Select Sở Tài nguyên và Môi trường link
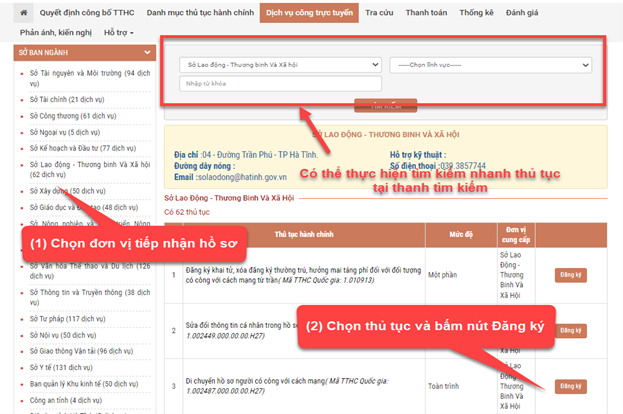The width and height of the screenshot is (623, 414). pos(90,78)
